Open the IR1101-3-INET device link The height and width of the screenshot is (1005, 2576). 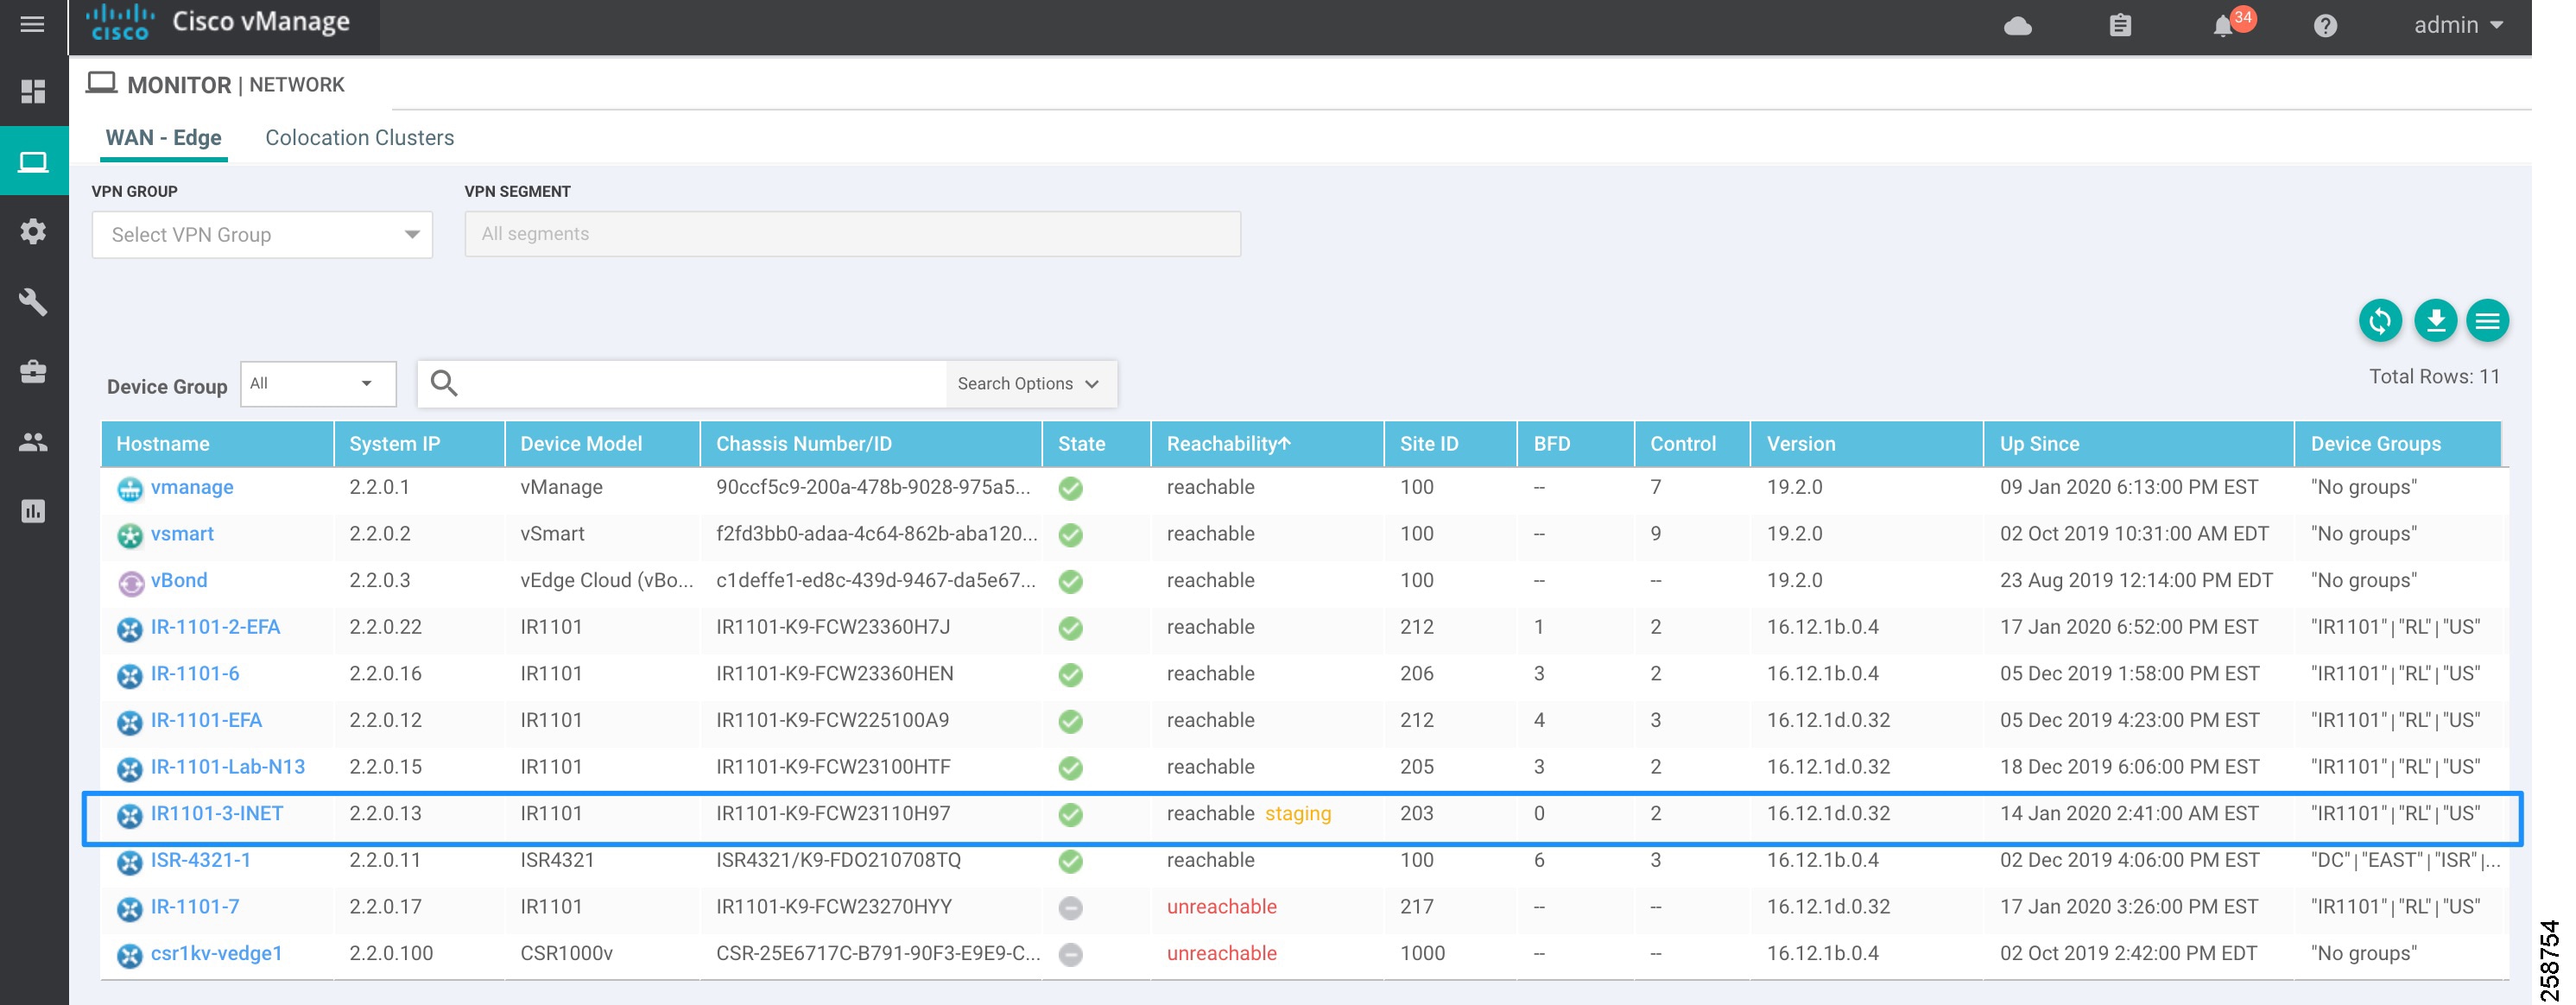coord(217,814)
